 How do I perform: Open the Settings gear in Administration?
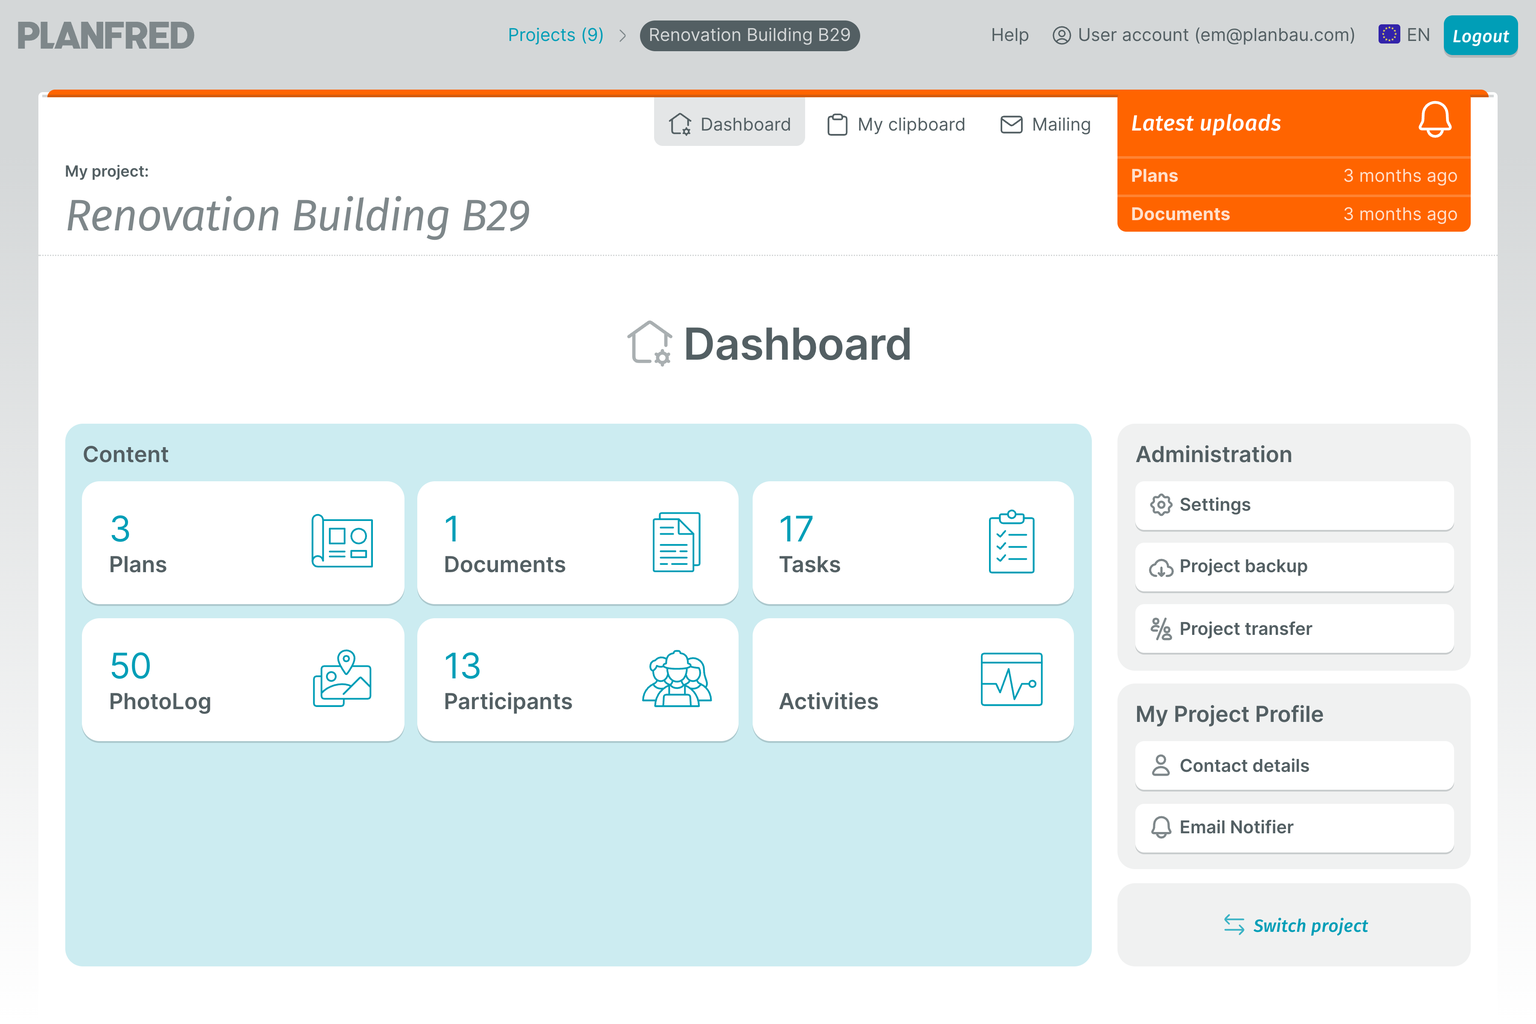point(1161,505)
